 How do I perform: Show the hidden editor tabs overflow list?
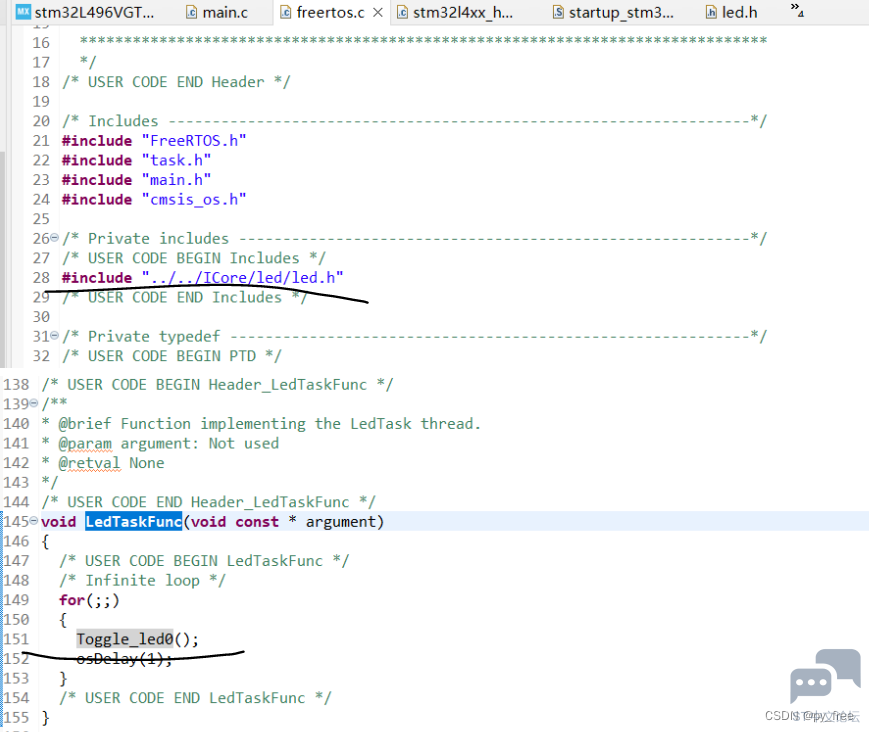pos(796,10)
